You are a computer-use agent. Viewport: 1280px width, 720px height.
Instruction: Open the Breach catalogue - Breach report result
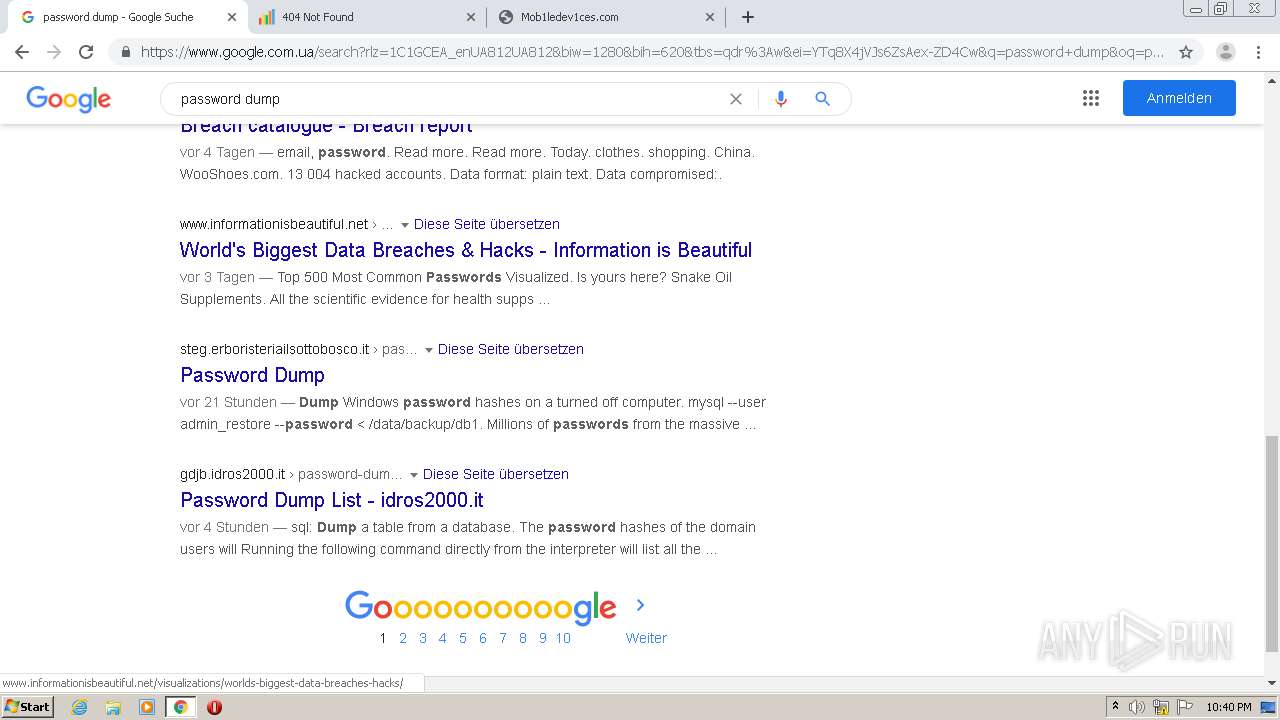click(326, 127)
